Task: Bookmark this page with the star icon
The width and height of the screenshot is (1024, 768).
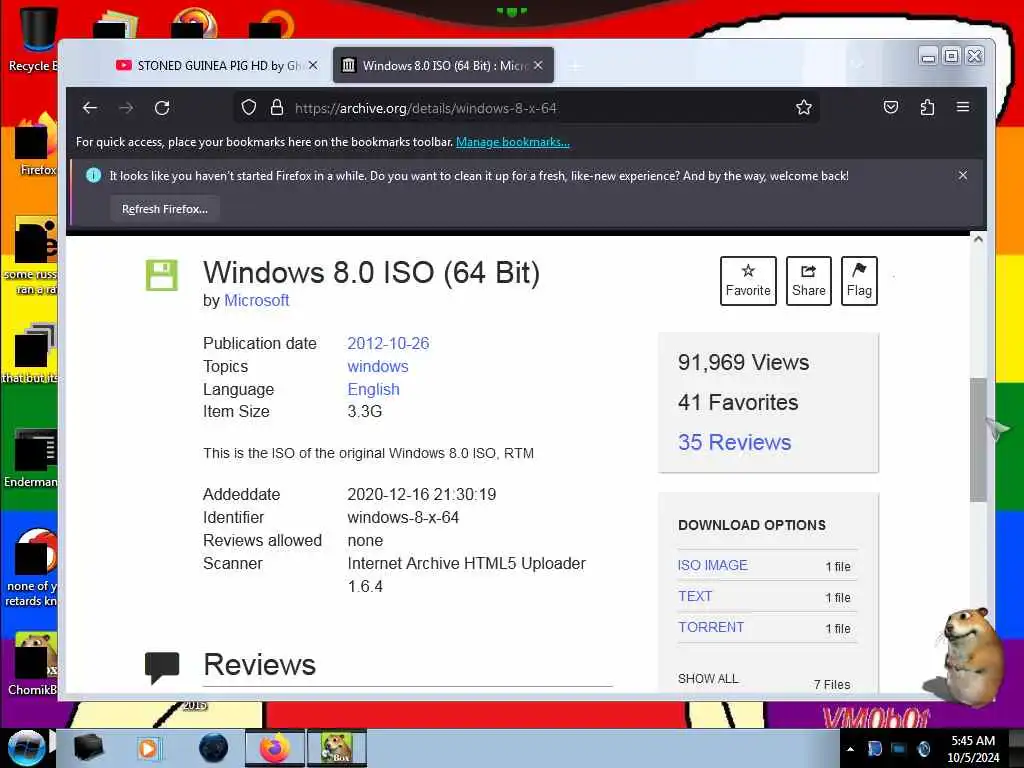Action: point(804,107)
